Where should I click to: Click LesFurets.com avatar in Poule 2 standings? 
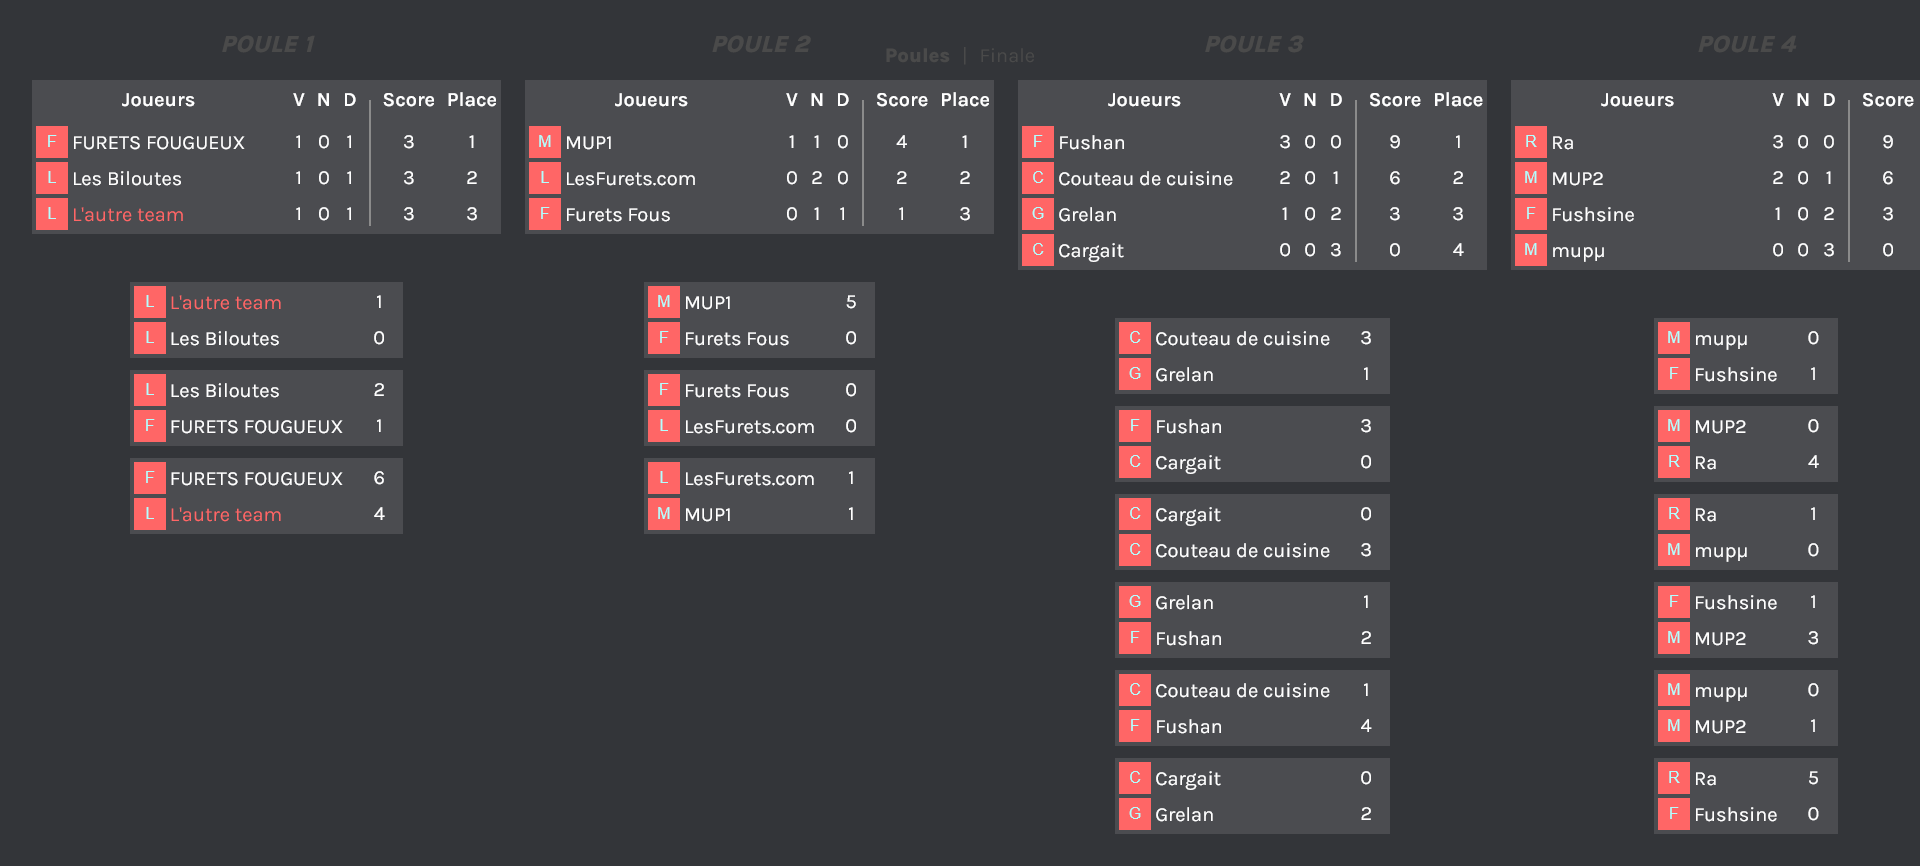(544, 178)
